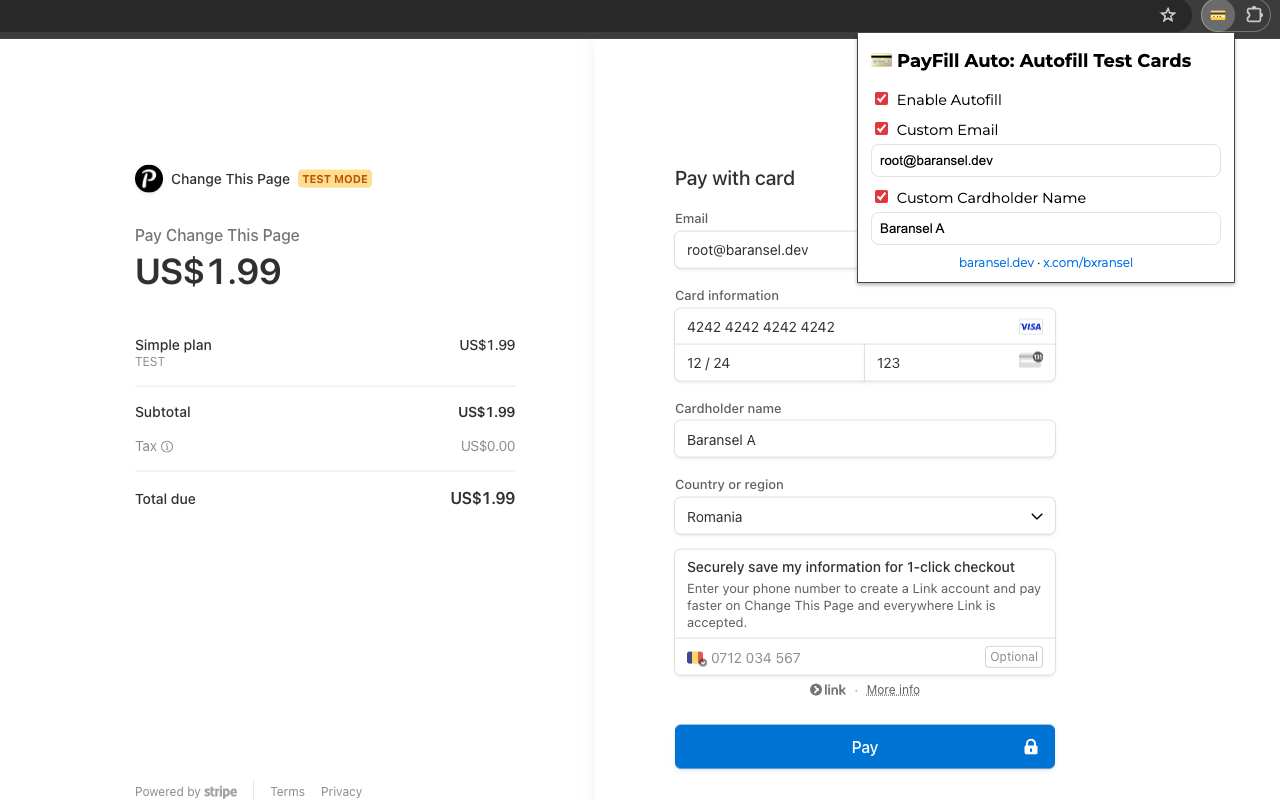Viewport: 1280px width, 800px height.
Task: Click the Pay with card heading
Action: 735,178
